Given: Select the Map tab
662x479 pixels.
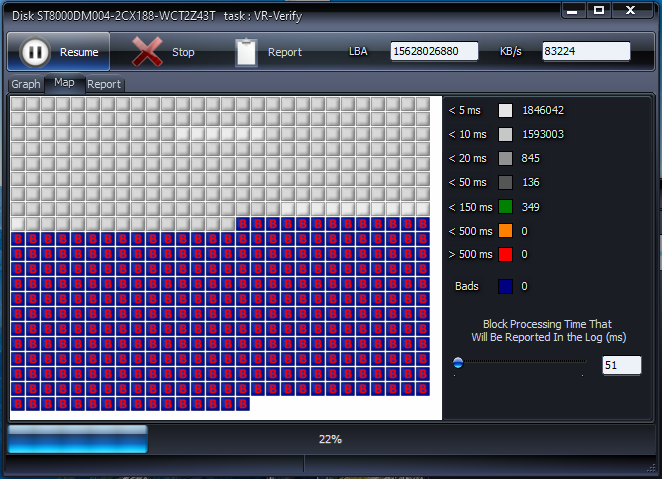Looking at the screenshot, I should point(64,82).
